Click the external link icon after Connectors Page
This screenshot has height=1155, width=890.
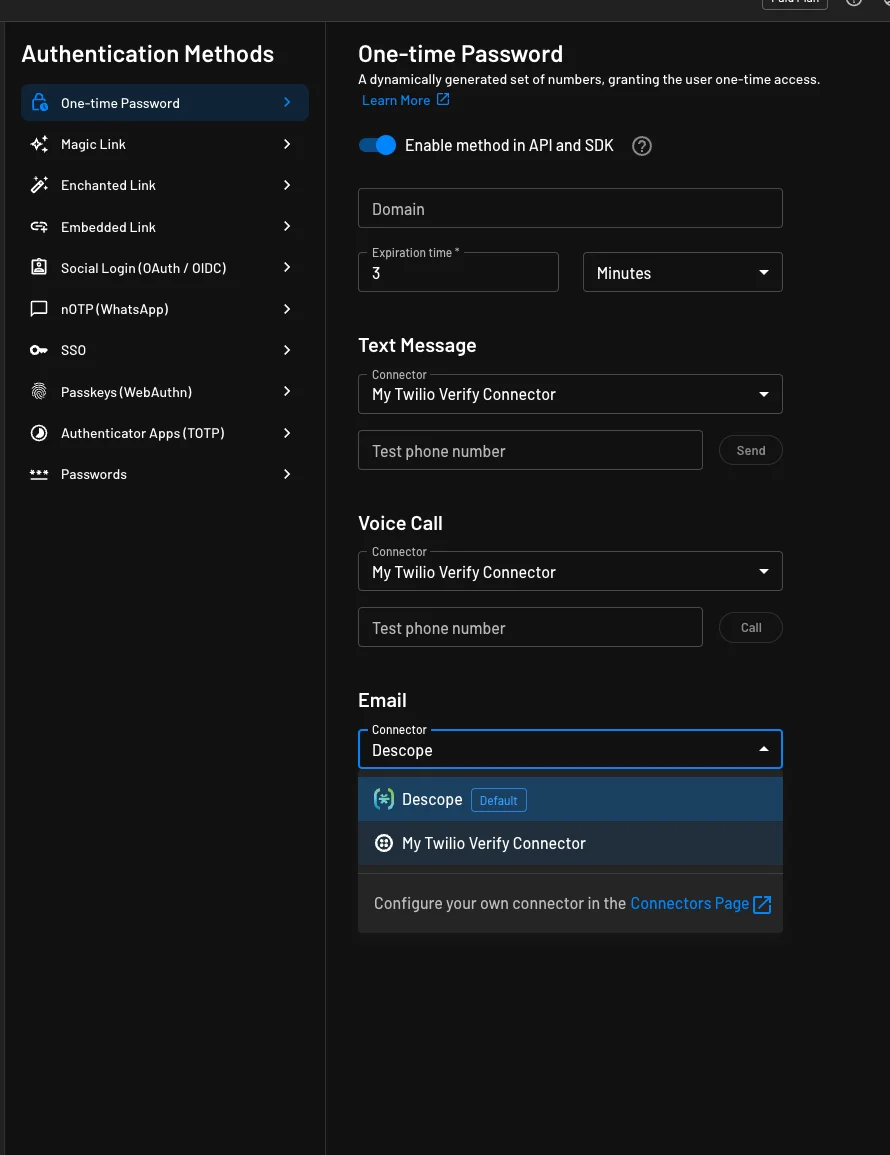[763, 904]
